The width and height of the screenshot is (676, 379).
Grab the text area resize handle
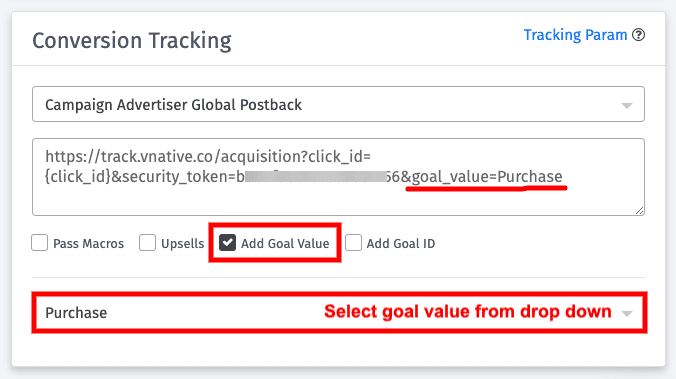[639, 210]
